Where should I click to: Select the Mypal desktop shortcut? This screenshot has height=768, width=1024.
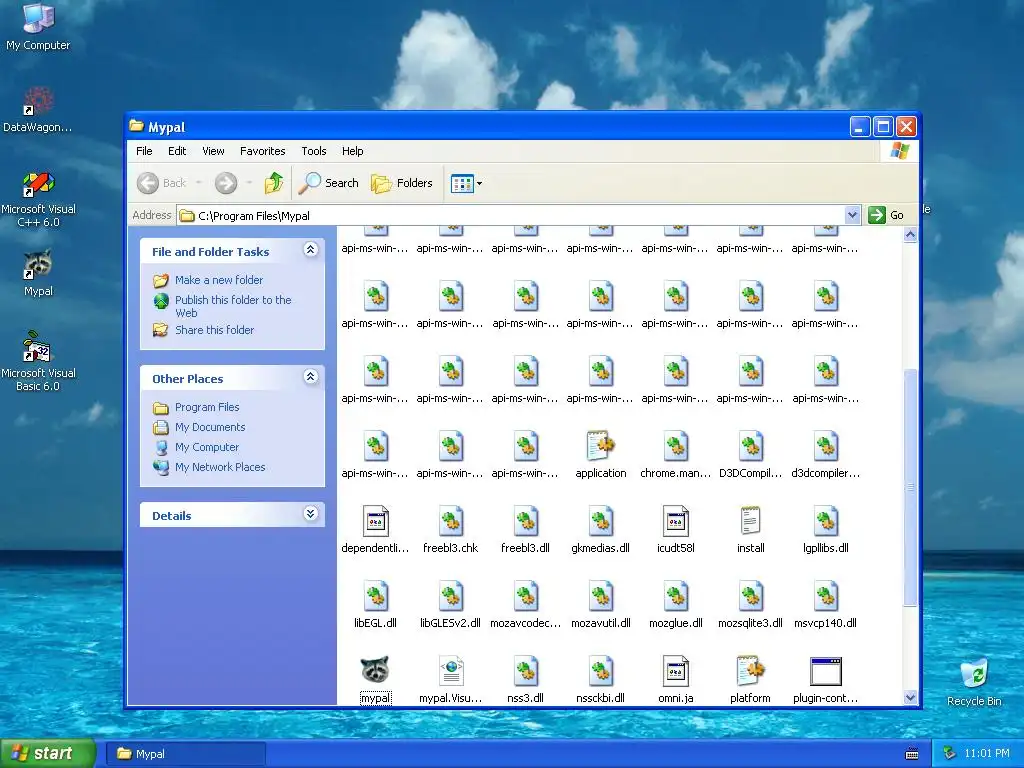tap(38, 273)
